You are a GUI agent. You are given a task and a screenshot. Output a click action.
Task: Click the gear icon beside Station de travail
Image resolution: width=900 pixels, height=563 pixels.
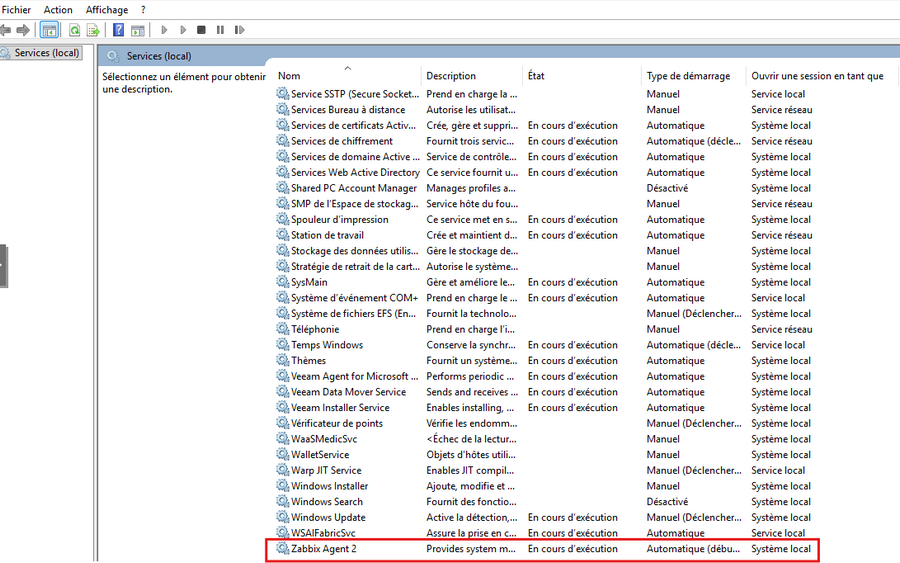pos(282,234)
